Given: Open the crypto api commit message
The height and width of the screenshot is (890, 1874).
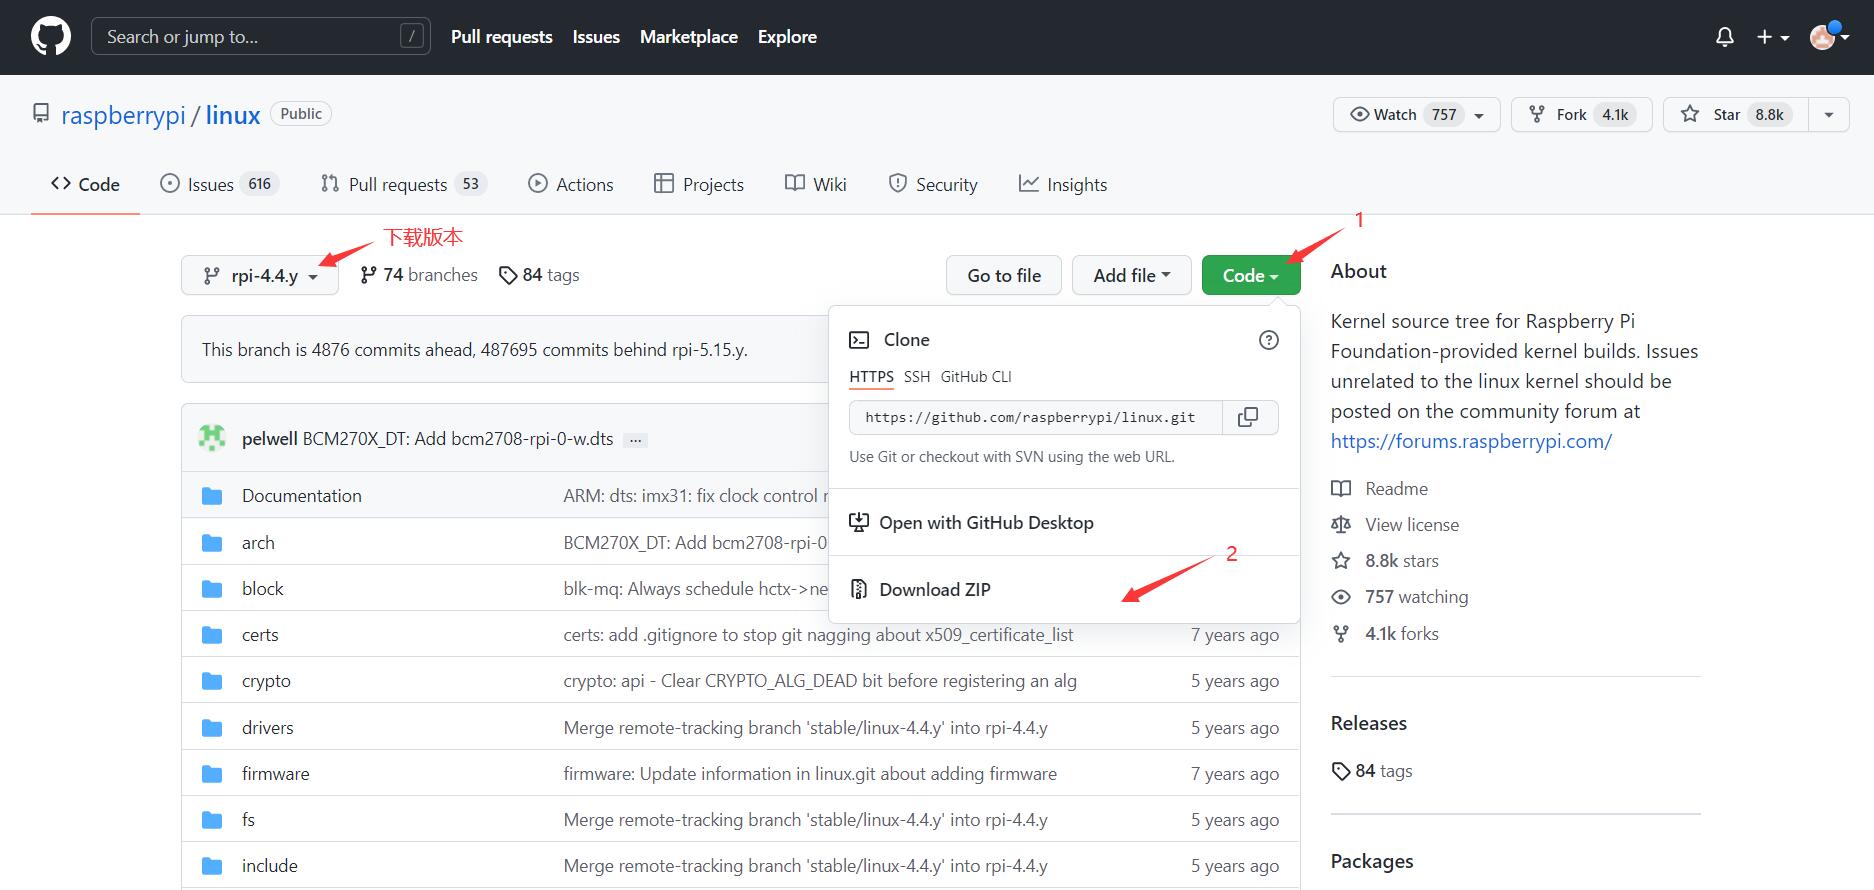Looking at the screenshot, I should pyautogui.click(x=820, y=681).
